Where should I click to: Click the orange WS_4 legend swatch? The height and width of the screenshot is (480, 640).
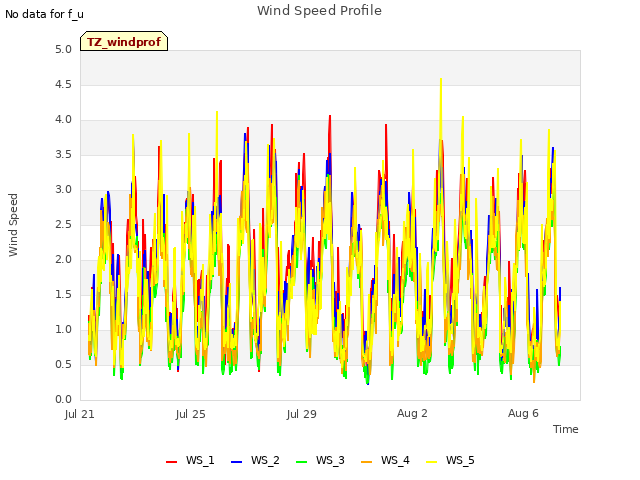click(x=367, y=461)
